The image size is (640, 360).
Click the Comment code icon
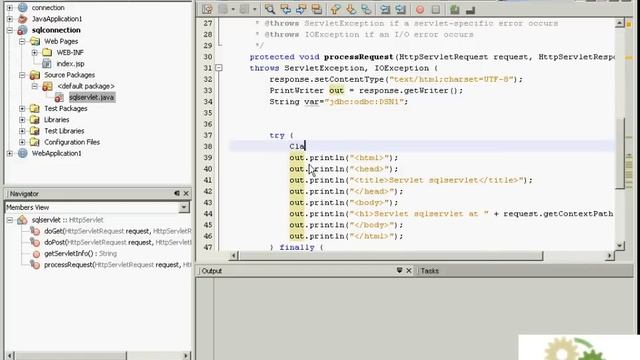[x=455, y=9]
